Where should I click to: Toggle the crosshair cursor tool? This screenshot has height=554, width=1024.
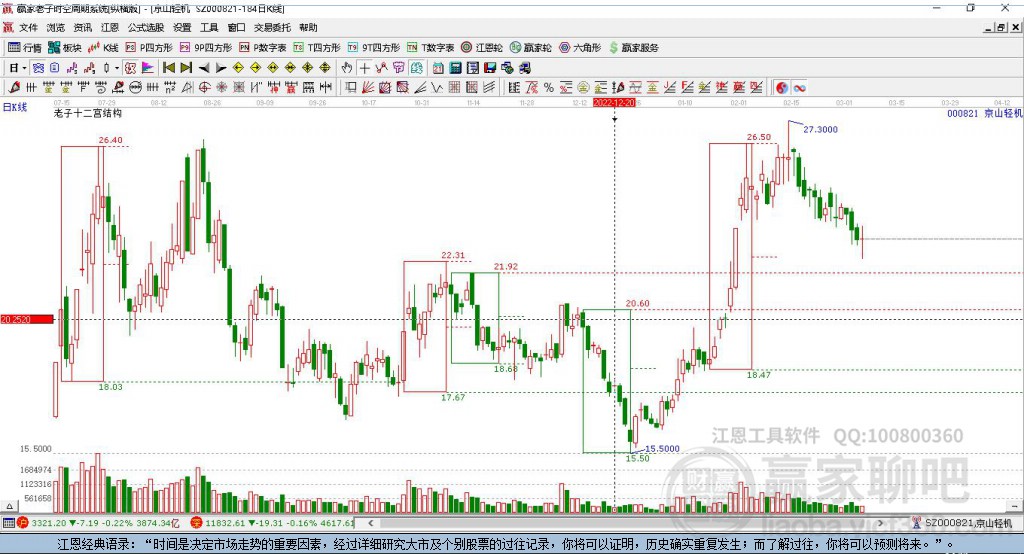[365, 67]
